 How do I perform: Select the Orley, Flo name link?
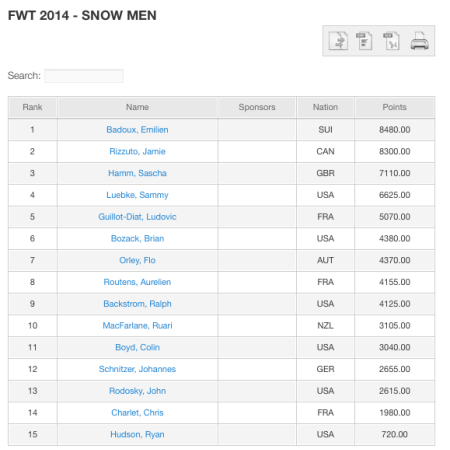click(137, 260)
